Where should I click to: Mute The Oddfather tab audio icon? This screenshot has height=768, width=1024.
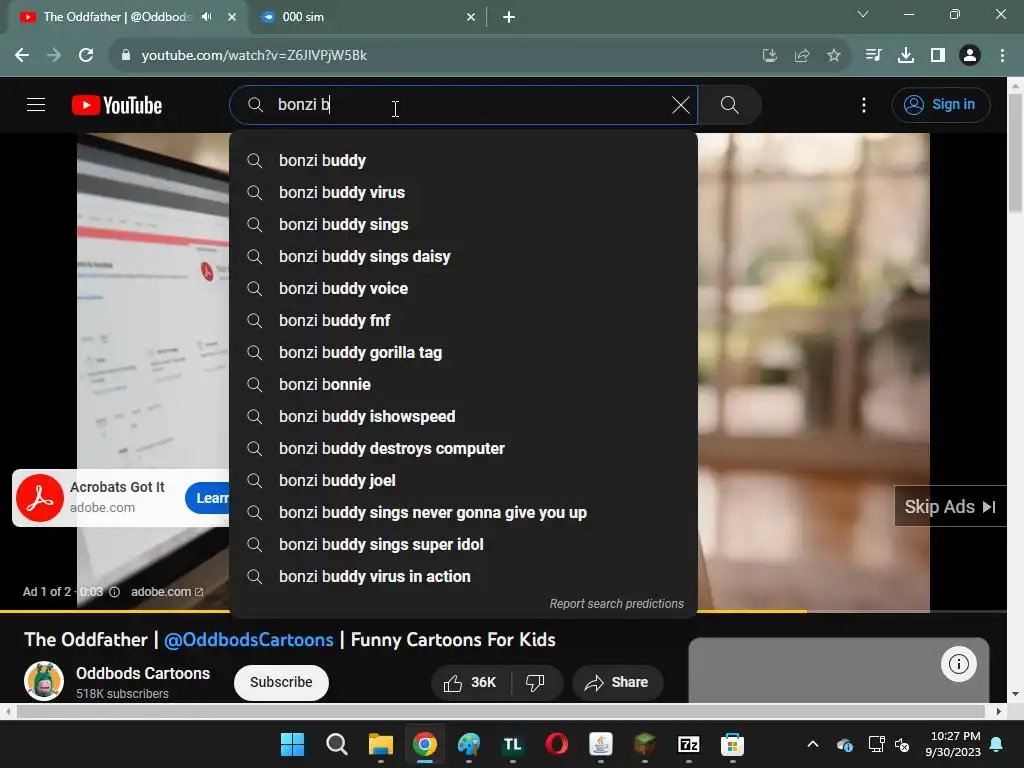click(x=206, y=17)
